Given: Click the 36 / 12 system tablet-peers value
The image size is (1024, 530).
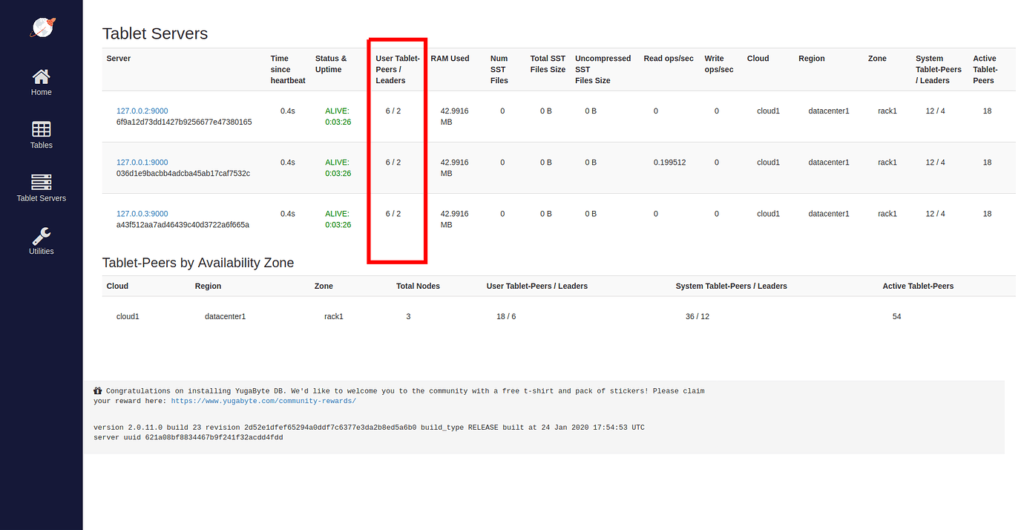Looking at the screenshot, I should click(697, 317).
